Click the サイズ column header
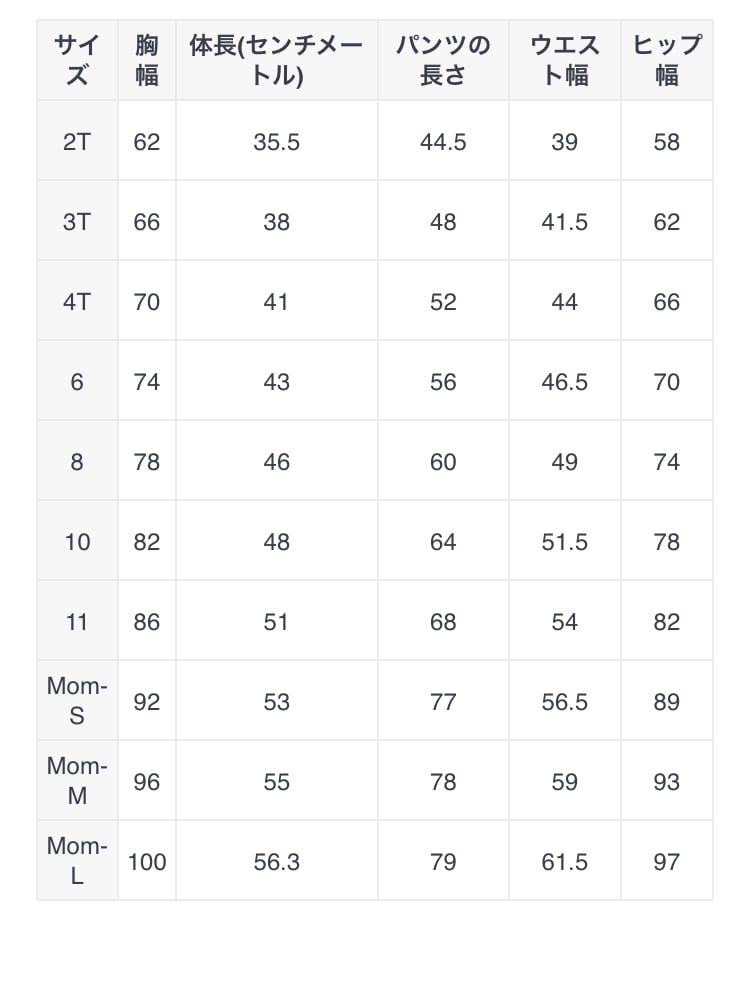This screenshot has width=750, height=1003. tap(77, 60)
